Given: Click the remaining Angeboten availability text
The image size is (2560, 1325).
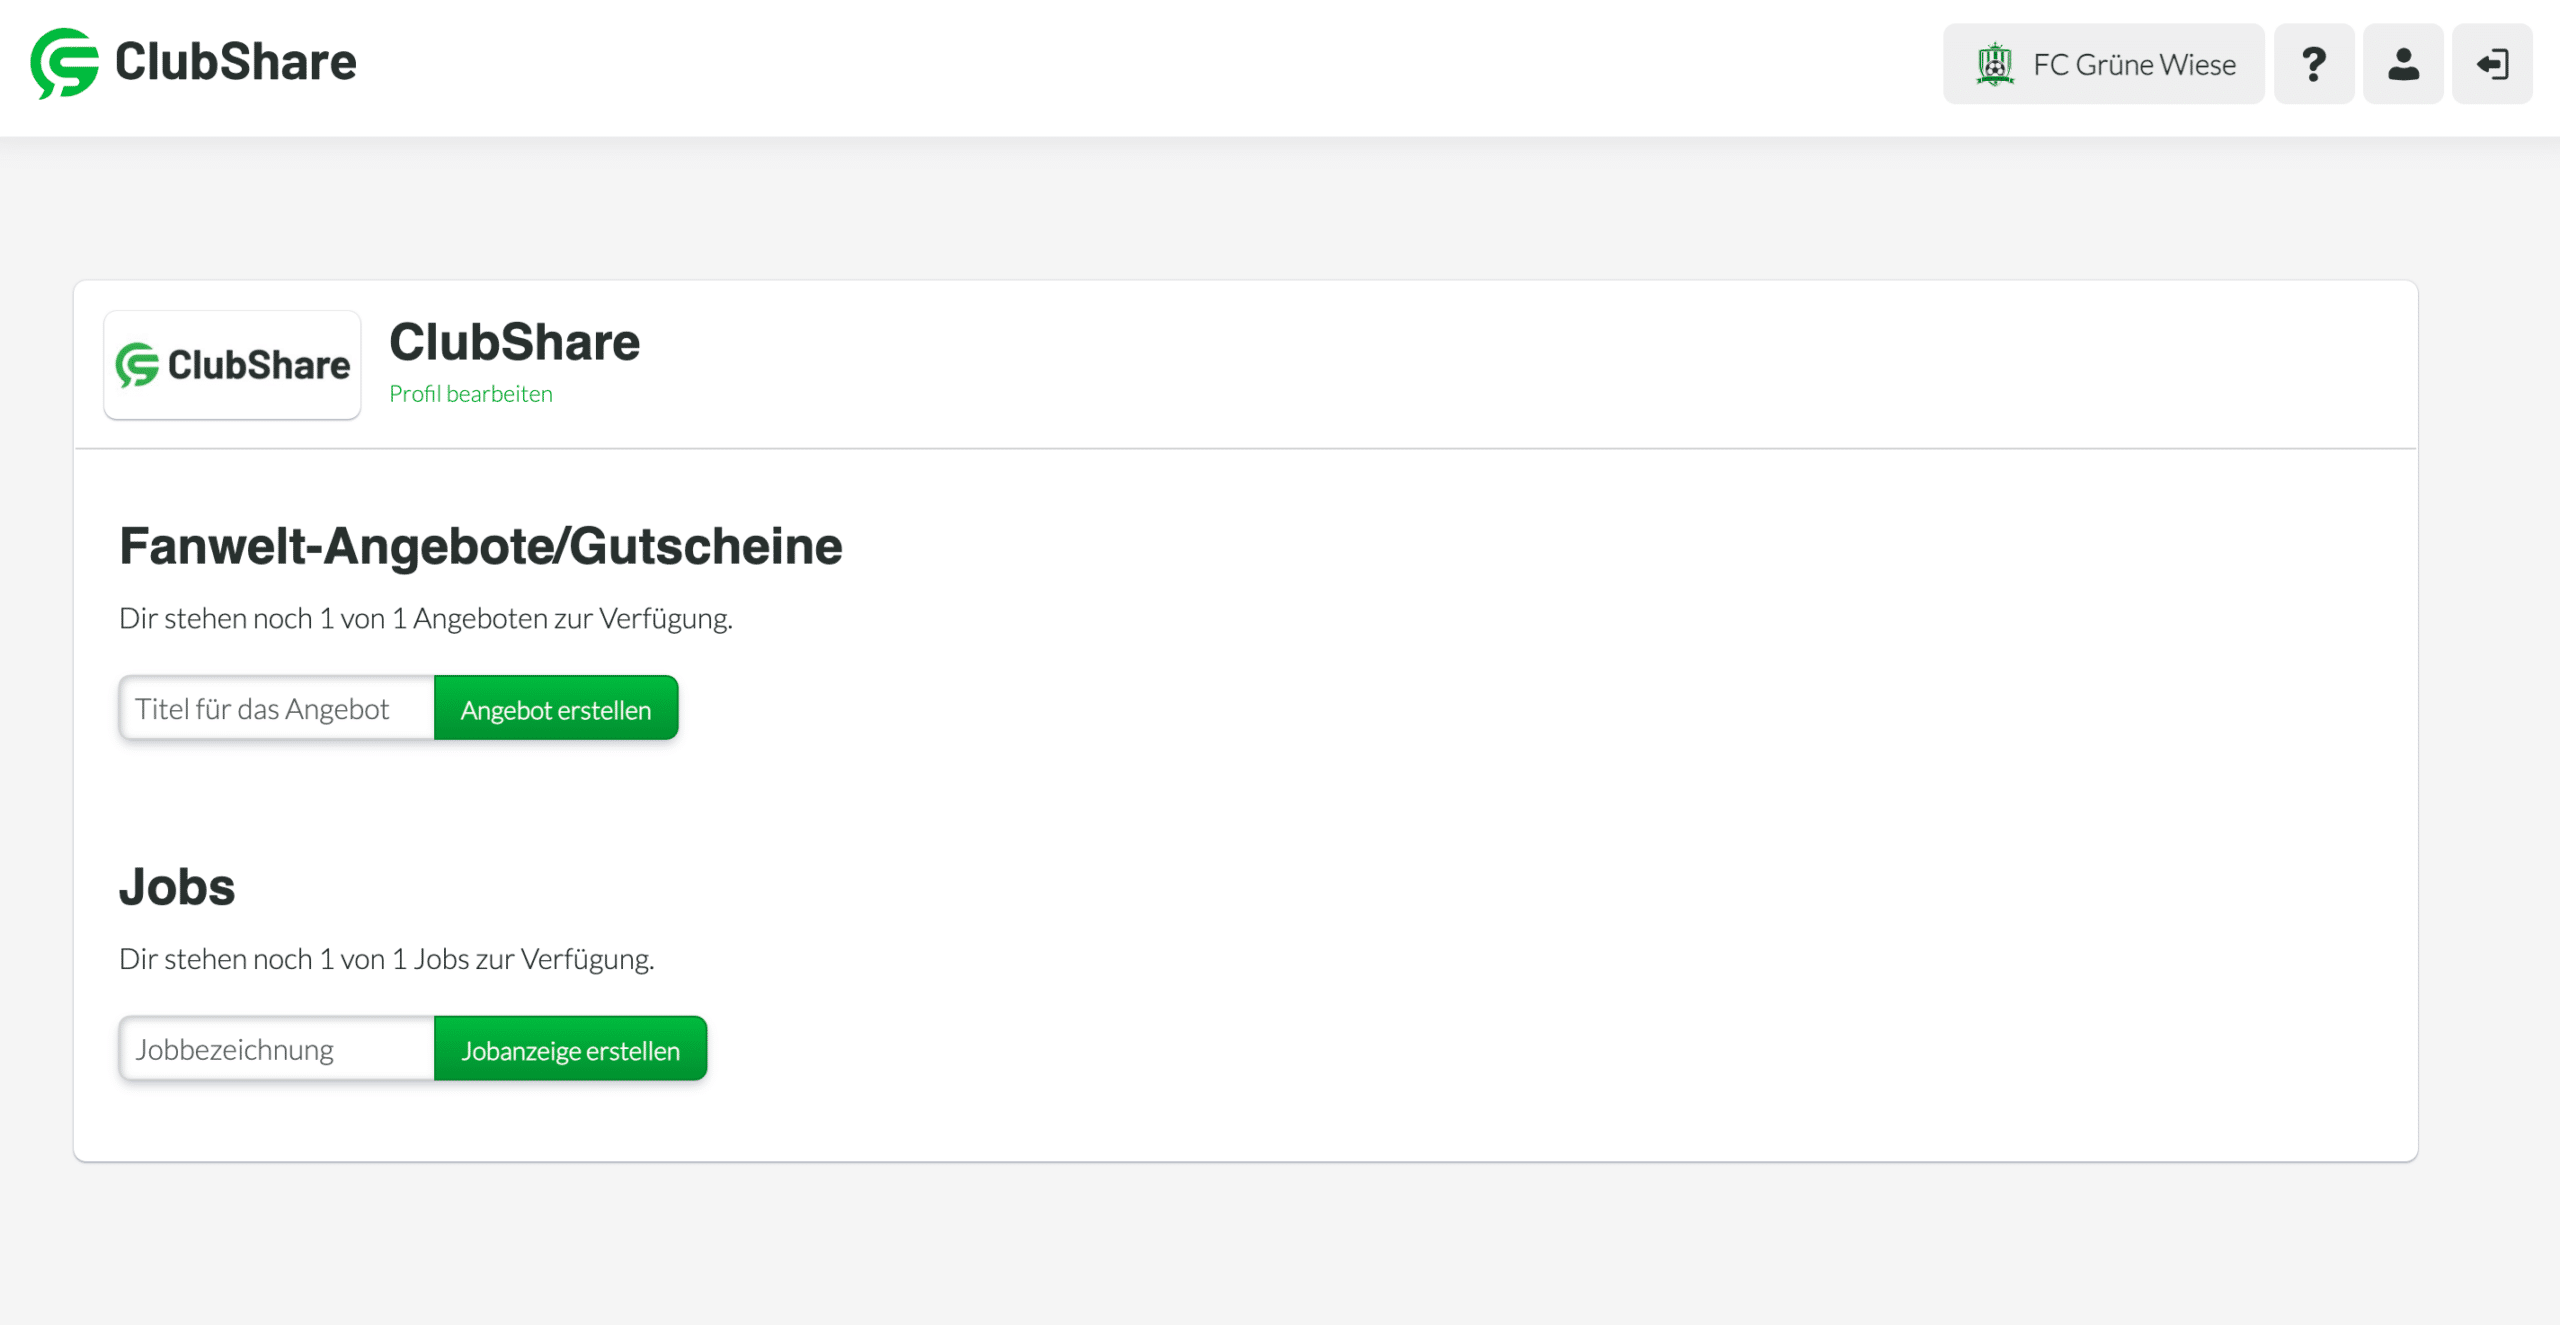Looking at the screenshot, I should (426, 619).
